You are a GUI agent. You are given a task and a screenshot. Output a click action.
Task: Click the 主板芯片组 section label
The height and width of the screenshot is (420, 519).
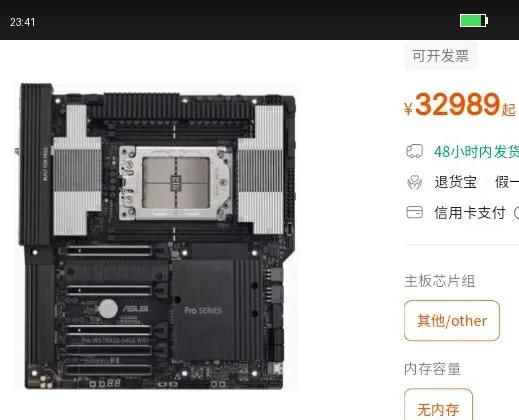pos(440,281)
